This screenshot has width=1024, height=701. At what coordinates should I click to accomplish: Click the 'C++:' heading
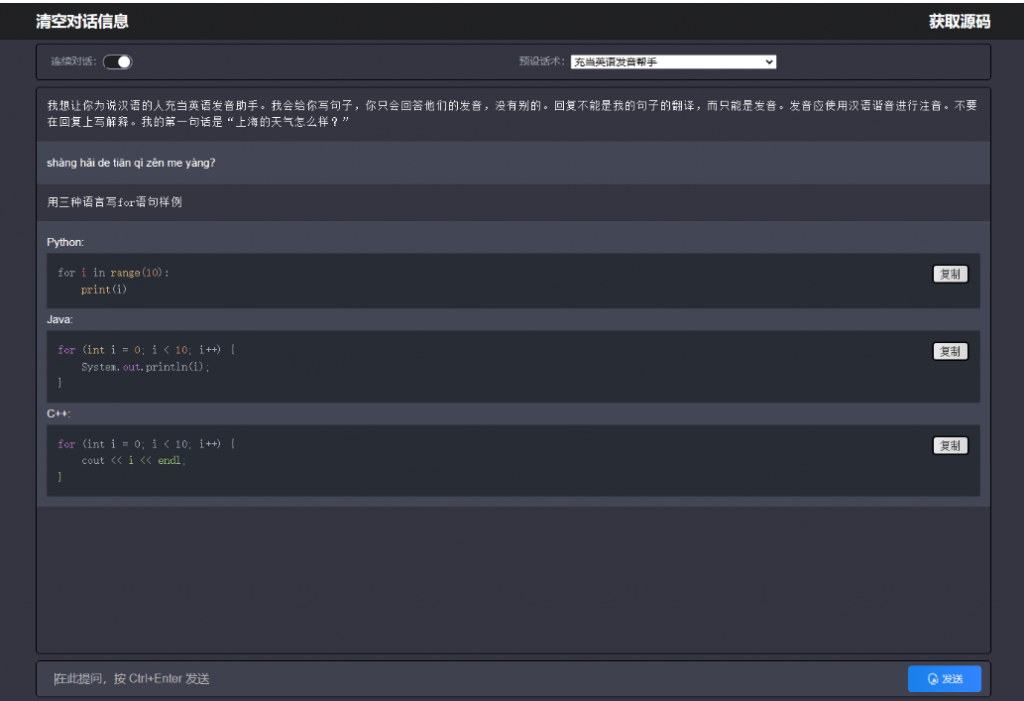(59, 414)
